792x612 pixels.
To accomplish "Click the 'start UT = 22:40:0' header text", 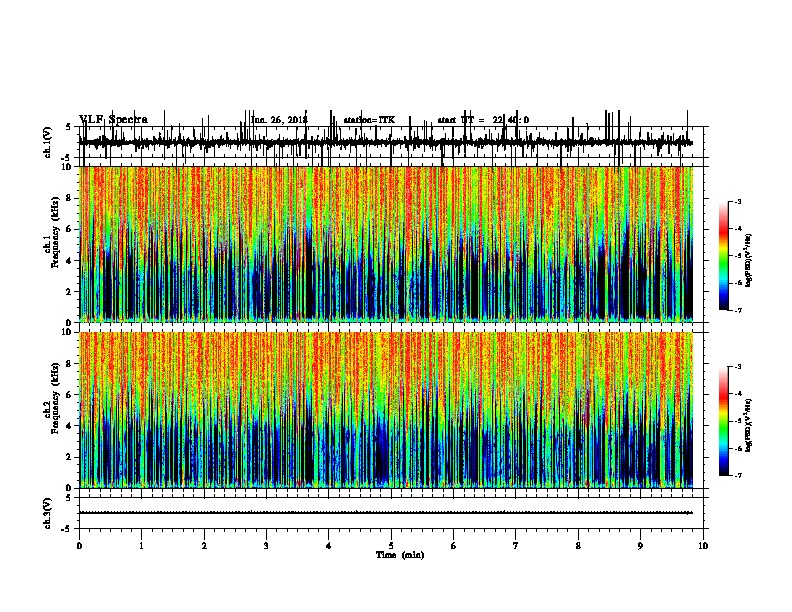I will pyautogui.click(x=483, y=120).
